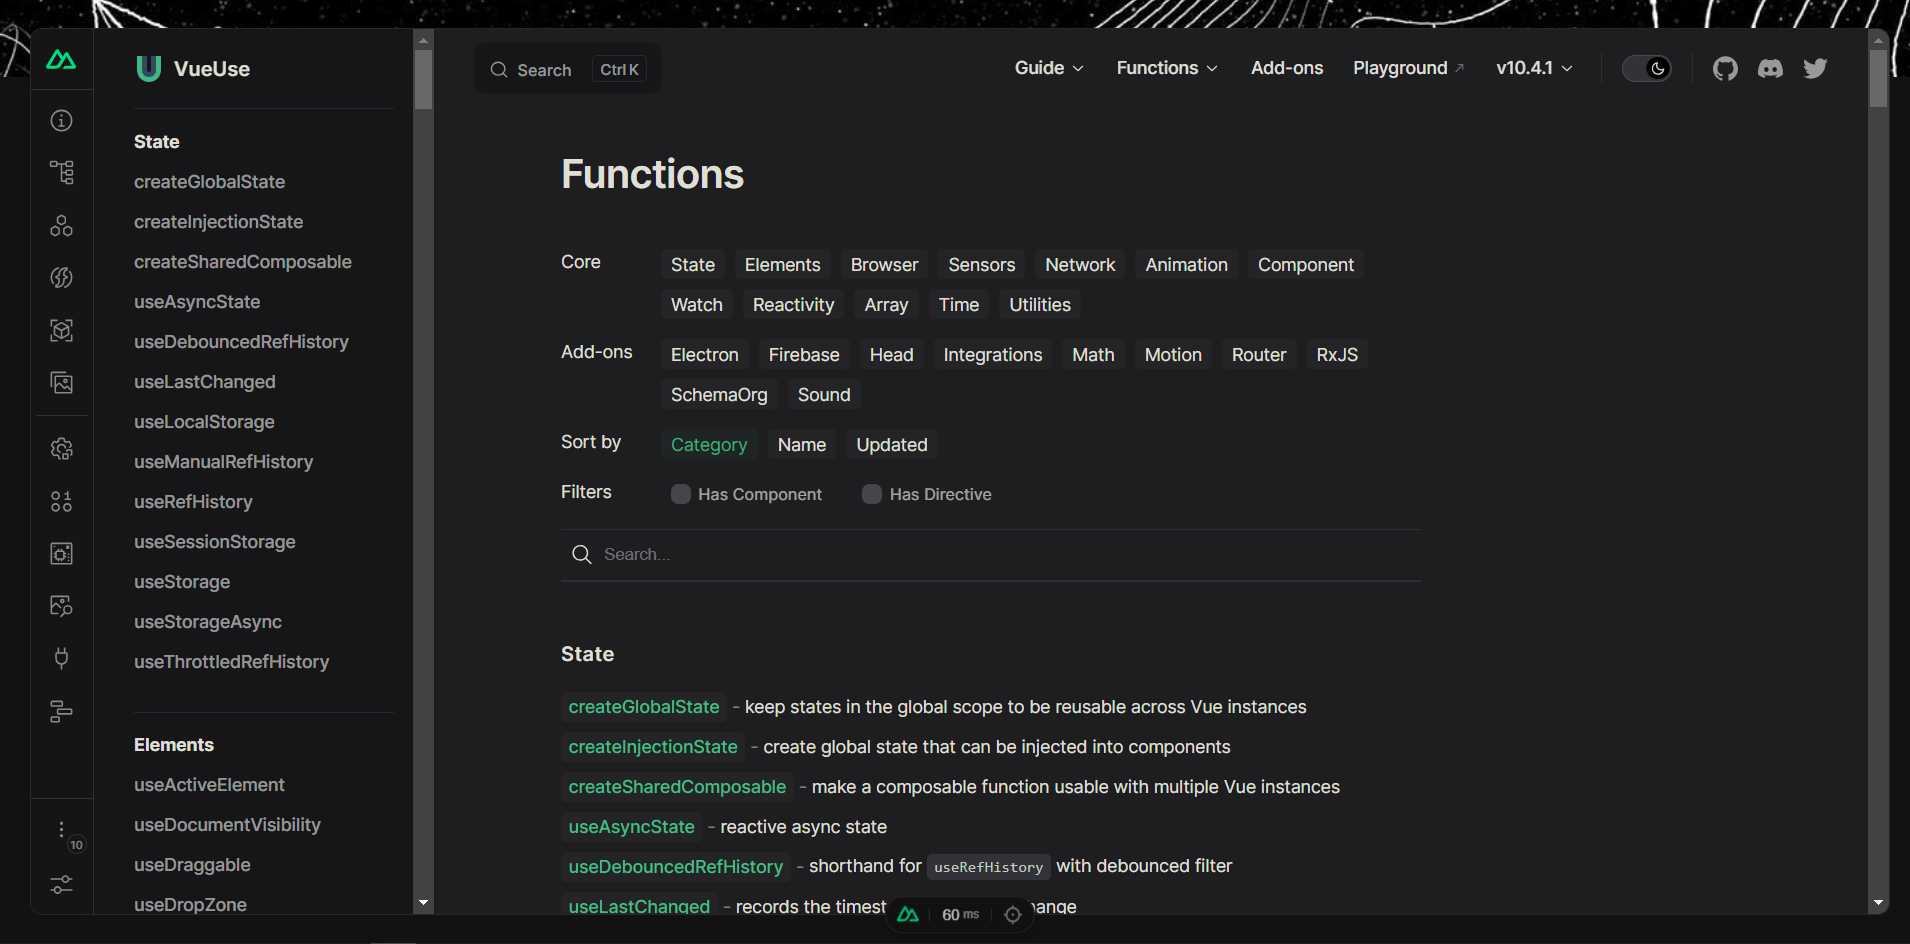This screenshot has width=1910, height=944.
Task: Check the Has Directive filter
Action: click(872, 494)
